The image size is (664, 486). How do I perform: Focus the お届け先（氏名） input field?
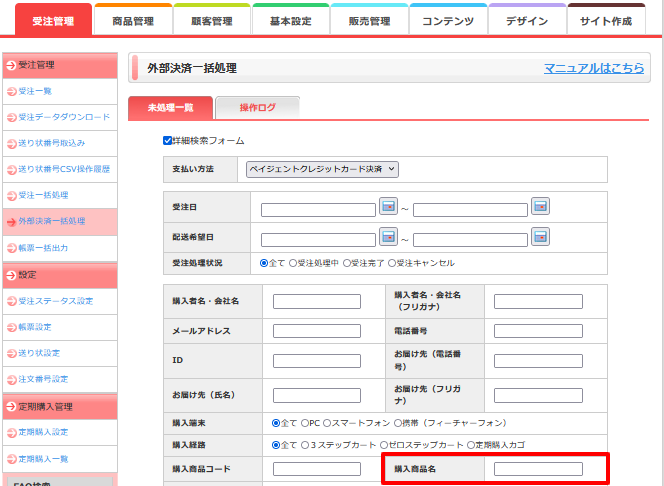(x=317, y=395)
